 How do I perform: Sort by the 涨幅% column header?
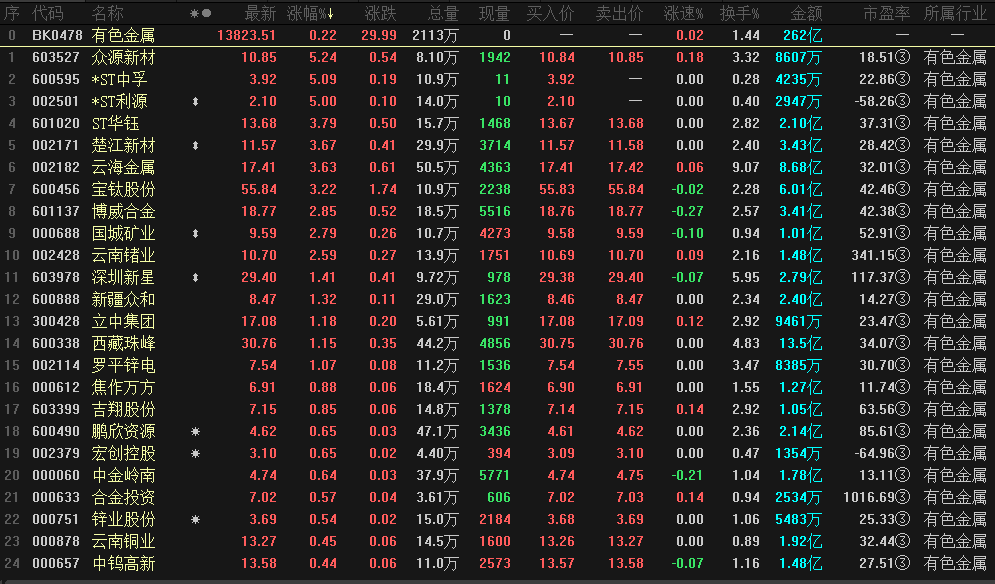pos(310,13)
